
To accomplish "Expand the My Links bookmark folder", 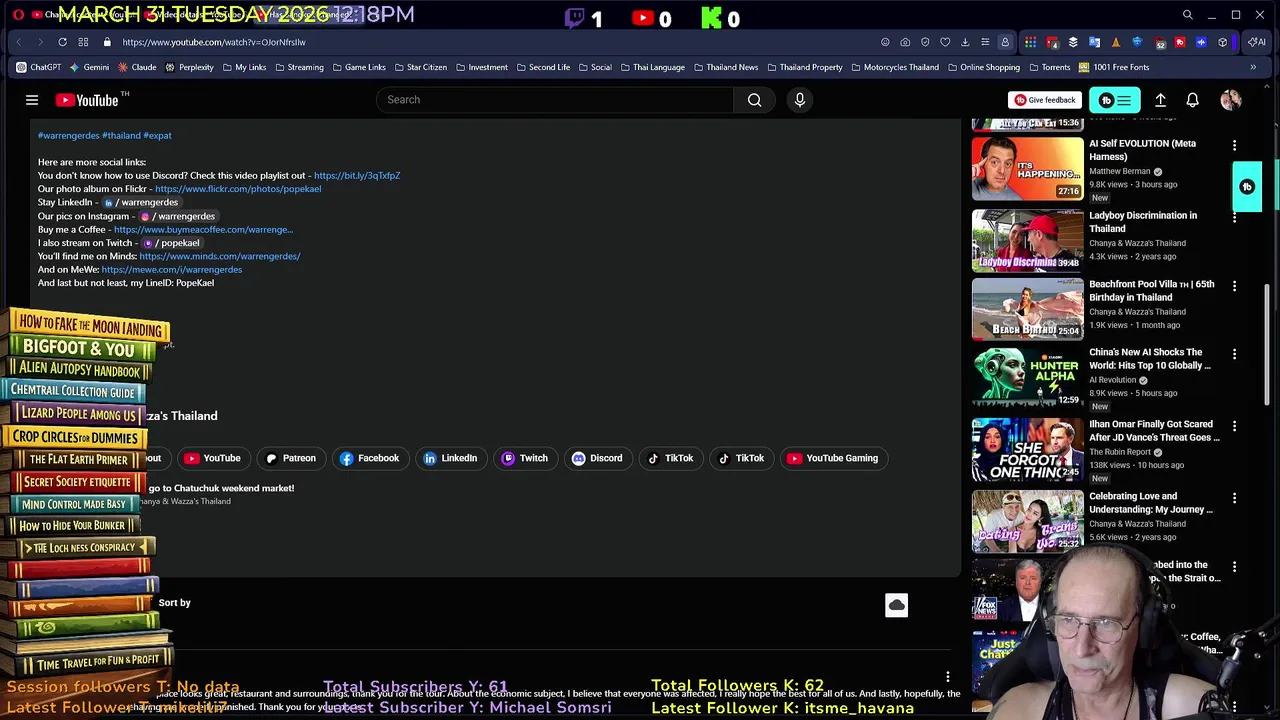I will (x=244, y=67).
